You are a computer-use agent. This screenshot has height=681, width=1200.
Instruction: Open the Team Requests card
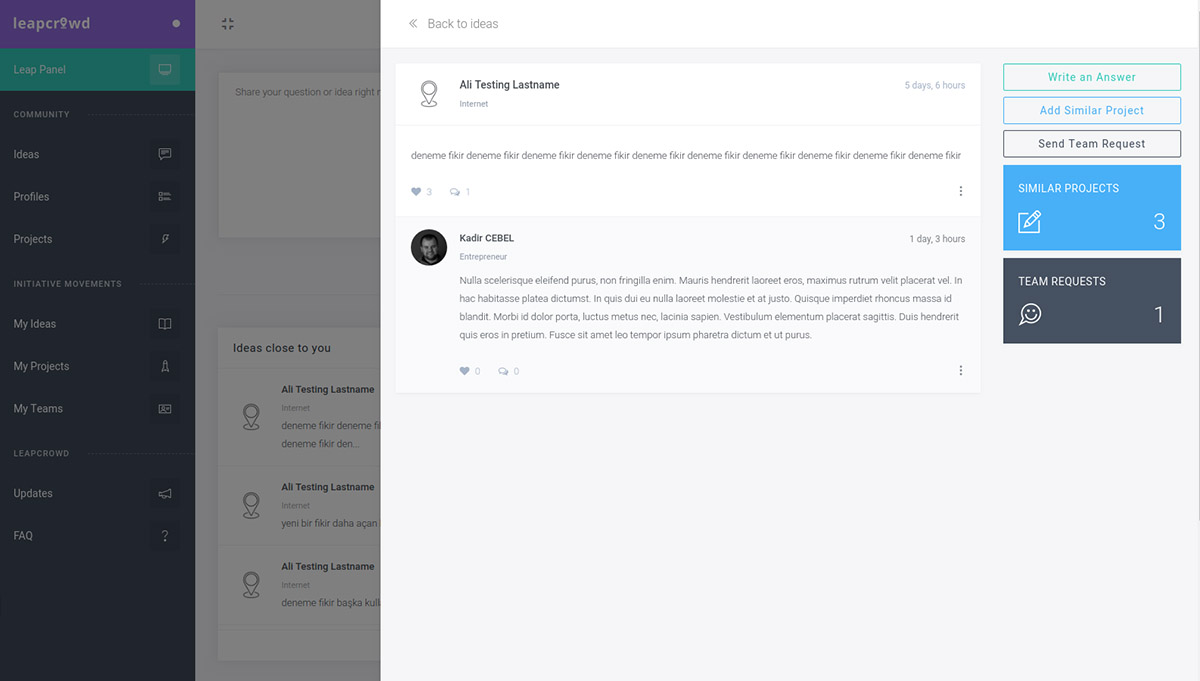(1092, 301)
